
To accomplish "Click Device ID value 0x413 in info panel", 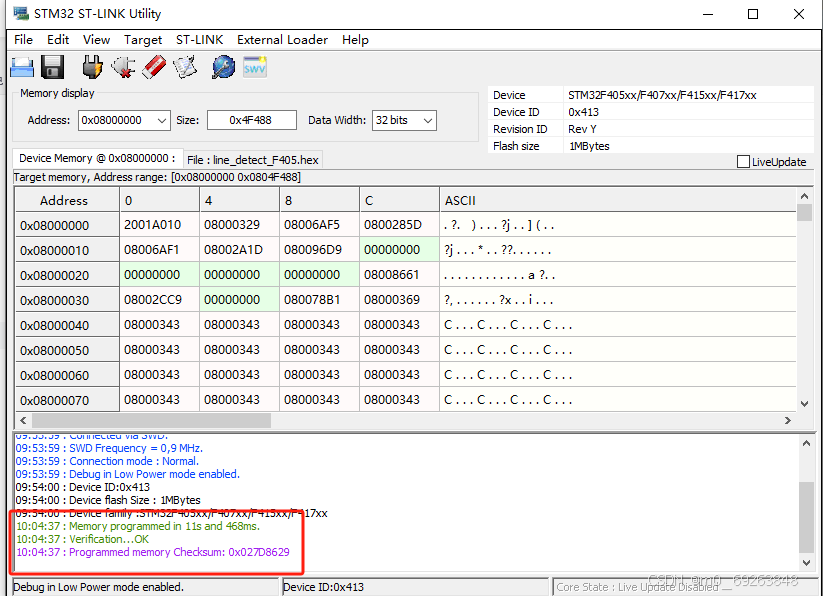I will pos(583,112).
